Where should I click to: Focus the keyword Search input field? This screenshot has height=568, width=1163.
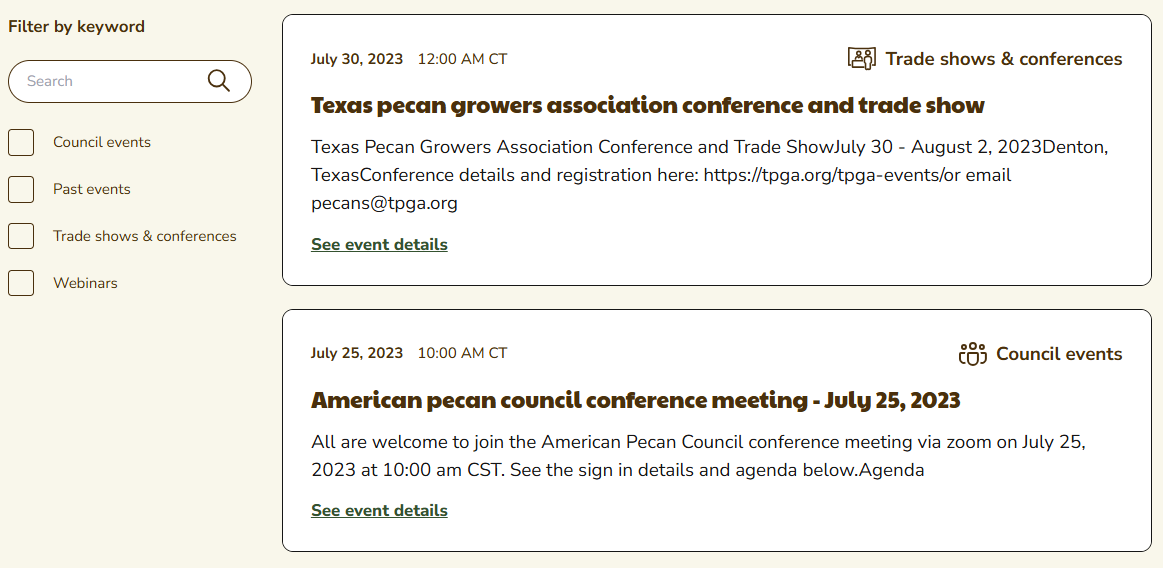[x=110, y=81]
